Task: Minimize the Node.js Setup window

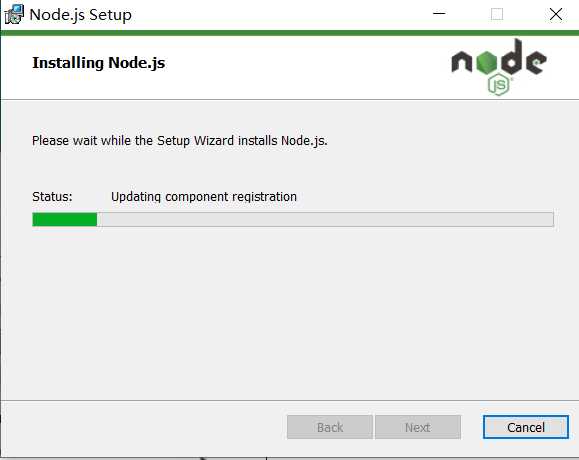Action: click(x=439, y=14)
